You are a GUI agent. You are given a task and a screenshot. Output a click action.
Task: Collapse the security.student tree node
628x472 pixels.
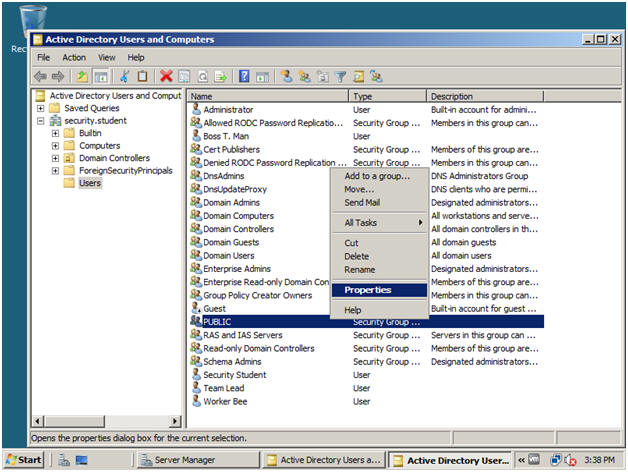coord(40,121)
